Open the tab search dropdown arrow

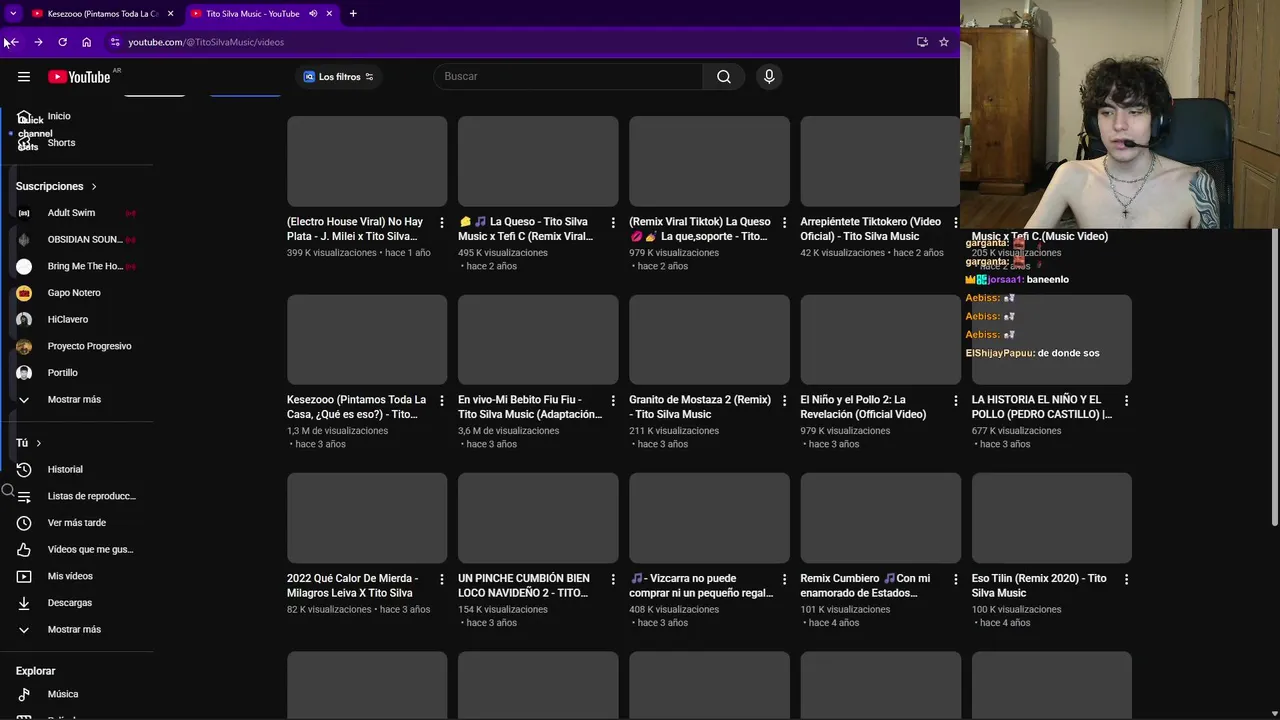coord(13,13)
